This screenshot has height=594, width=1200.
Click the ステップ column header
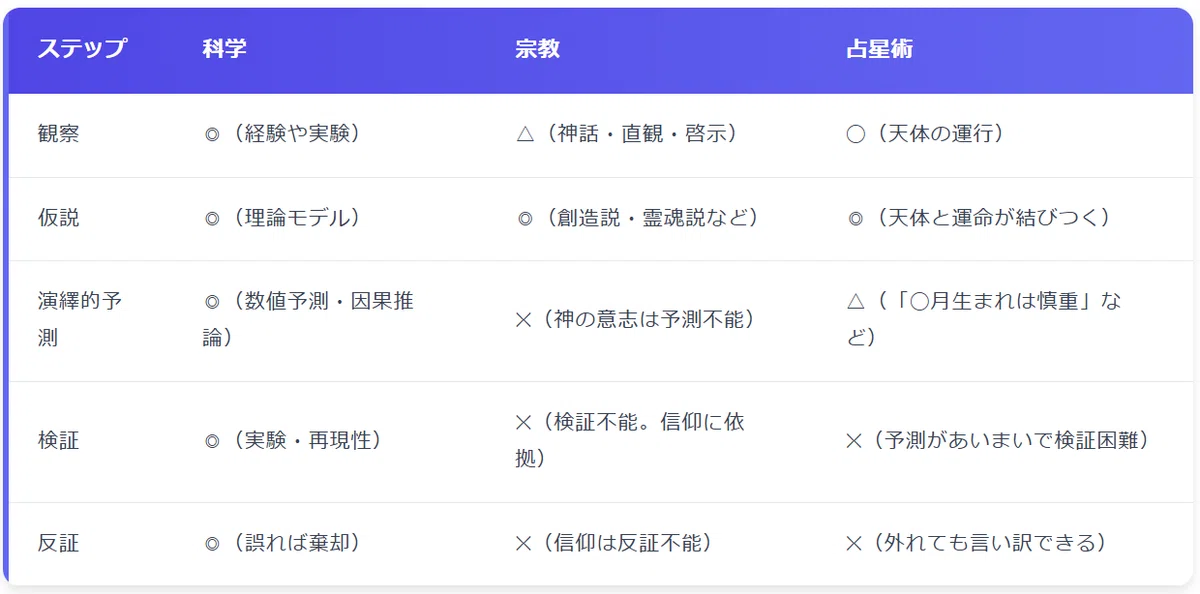(82, 50)
